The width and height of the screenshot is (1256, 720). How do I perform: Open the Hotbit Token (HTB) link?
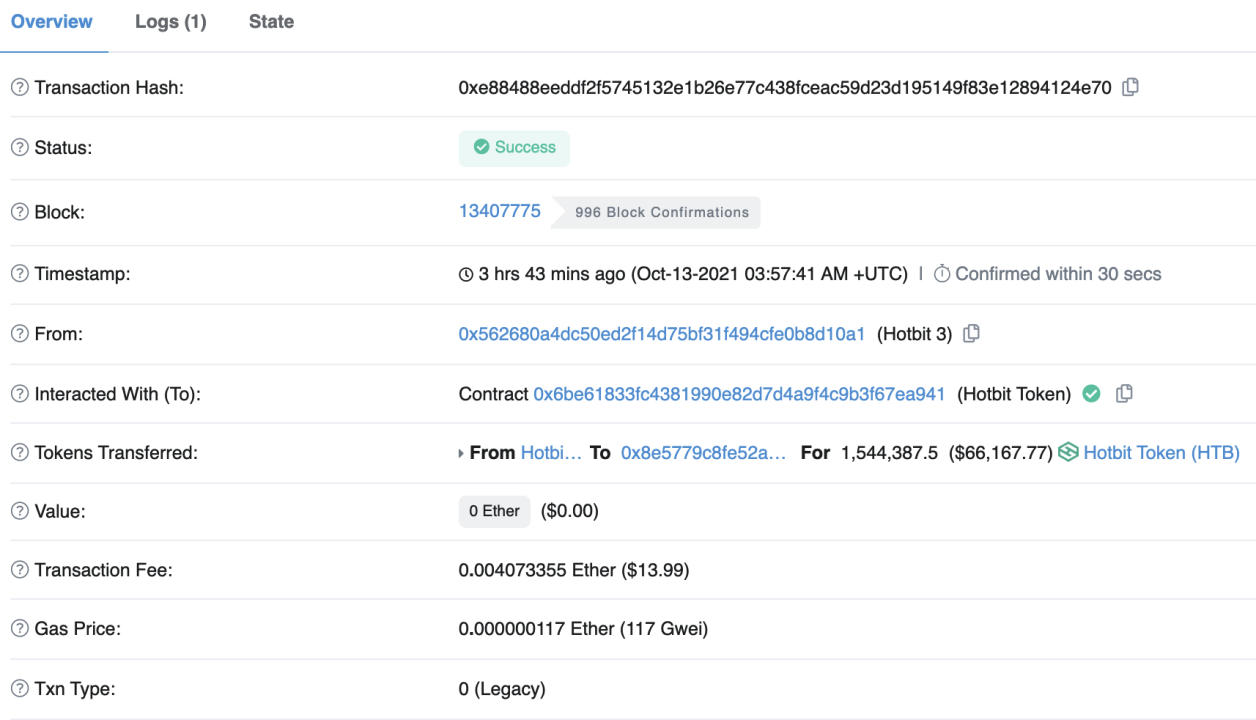(x=1161, y=453)
